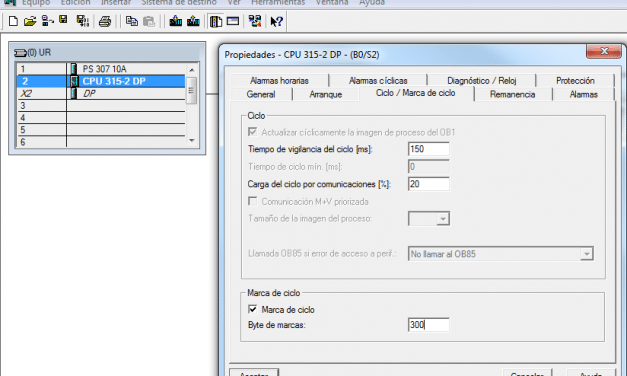Print using the printer toolbar icon
Image resolution: width=627 pixels, height=376 pixels.
click(x=105, y=21)
